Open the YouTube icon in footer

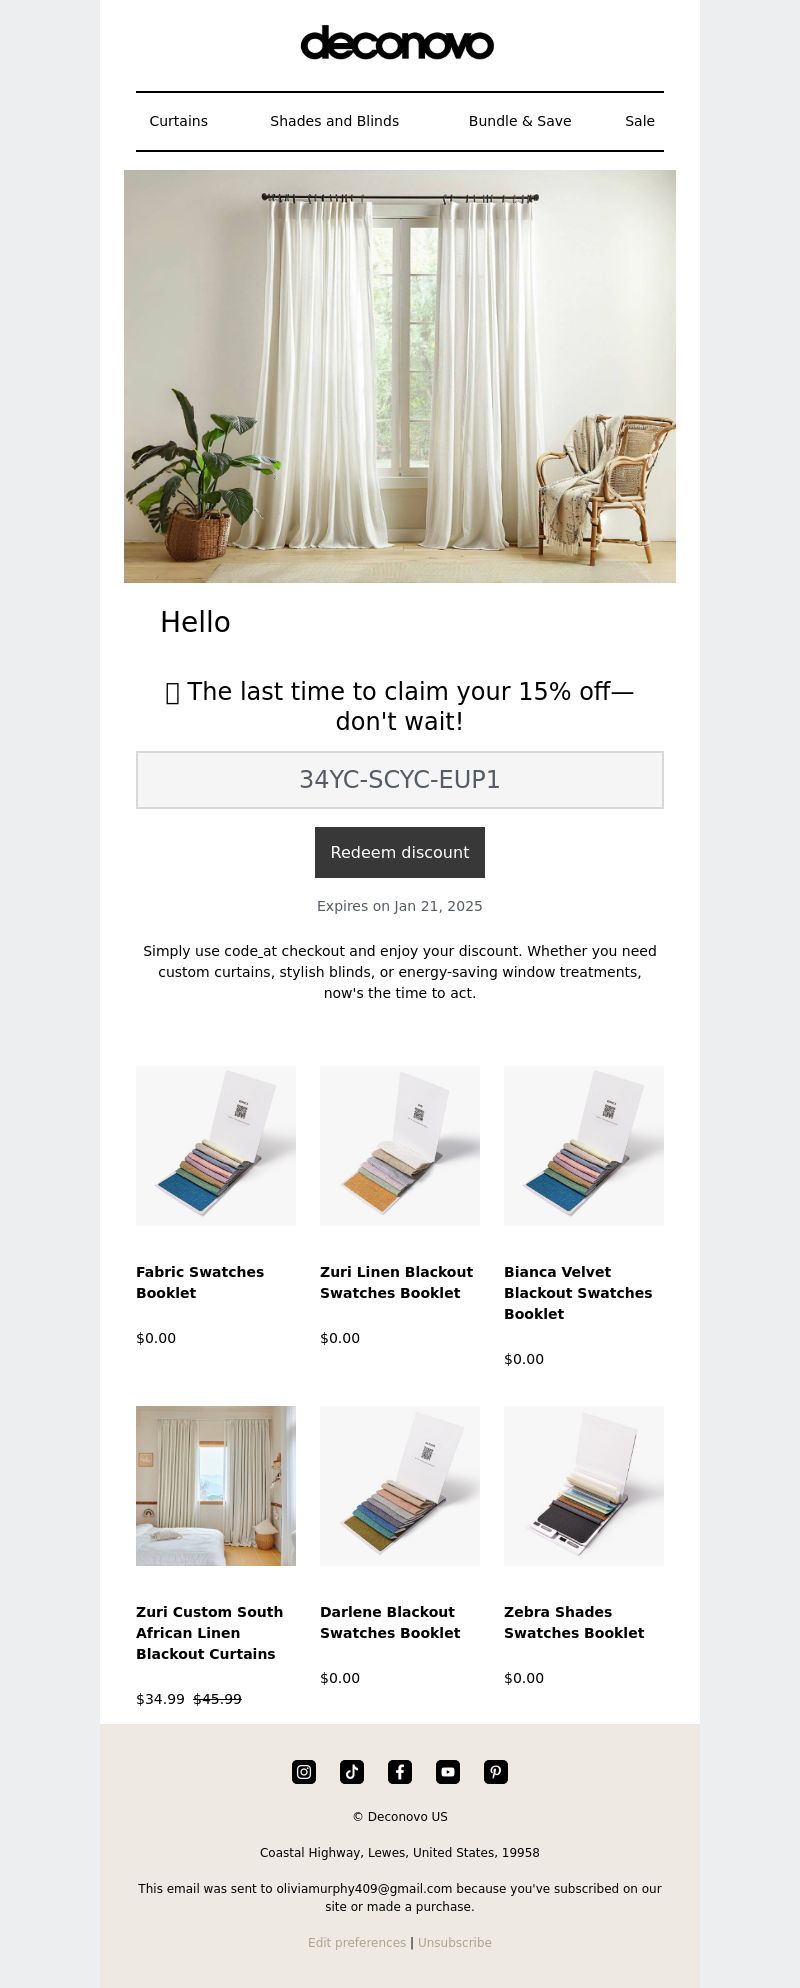click(448, 1772)
